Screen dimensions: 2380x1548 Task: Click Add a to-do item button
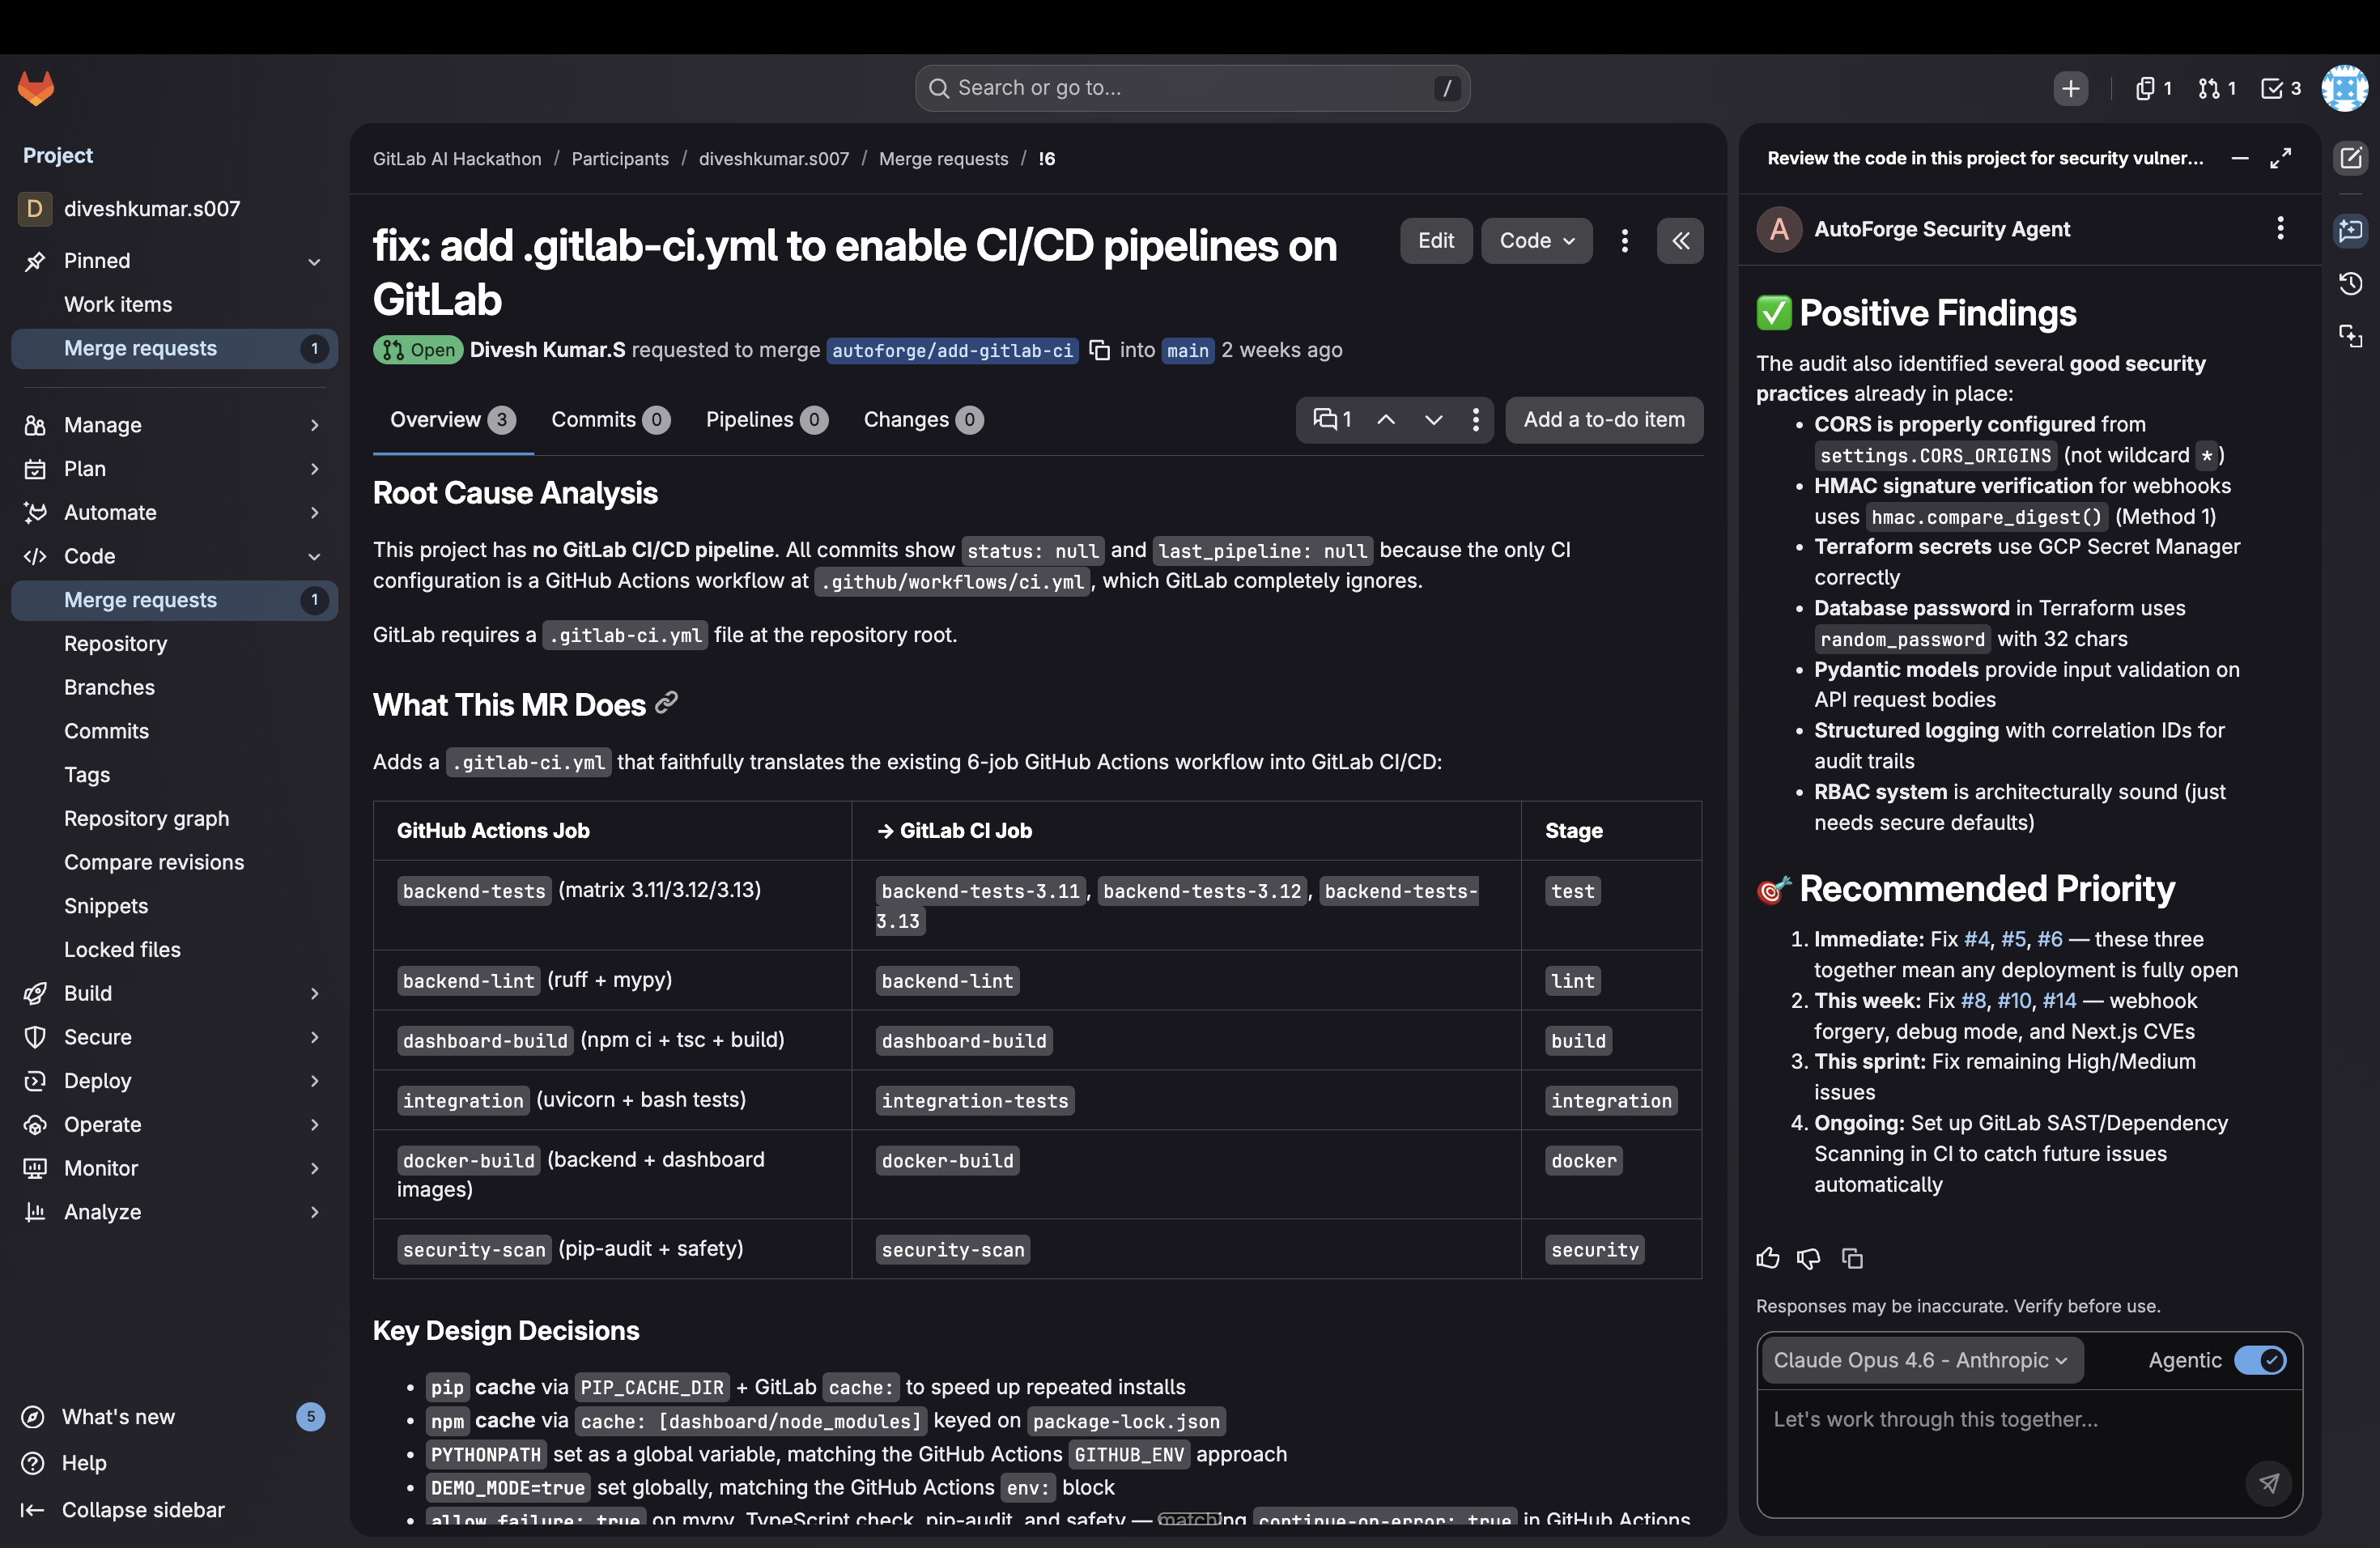1603,420
